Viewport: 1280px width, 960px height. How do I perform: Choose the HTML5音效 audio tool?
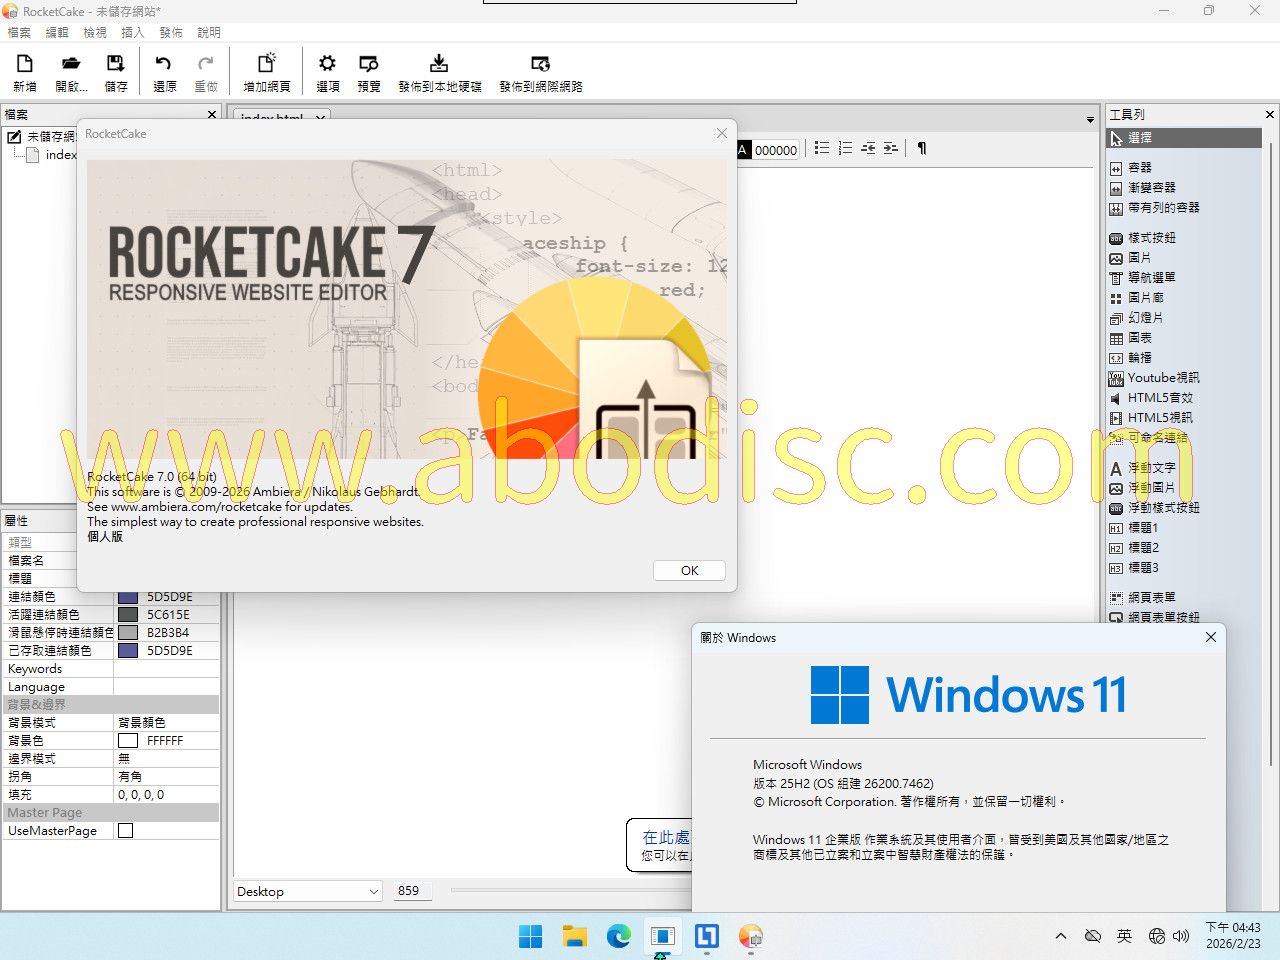tap(1159, 398)
